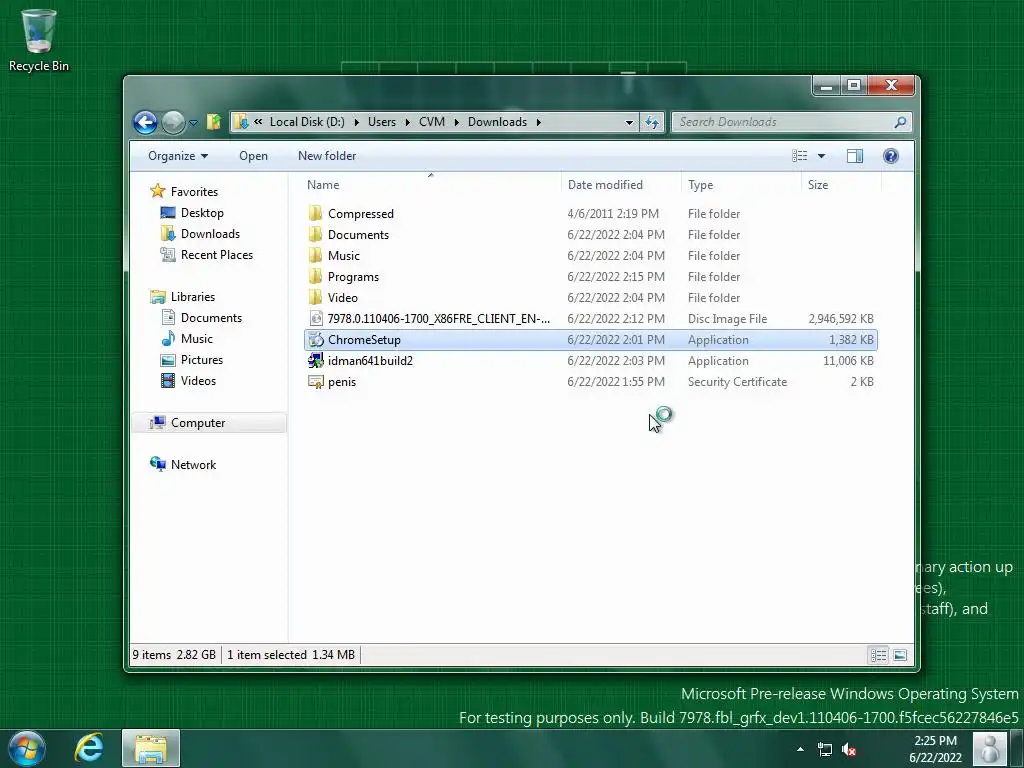
Task: Open recent pages dropdown beside Forward arrow
Action: tap(193, 122)
